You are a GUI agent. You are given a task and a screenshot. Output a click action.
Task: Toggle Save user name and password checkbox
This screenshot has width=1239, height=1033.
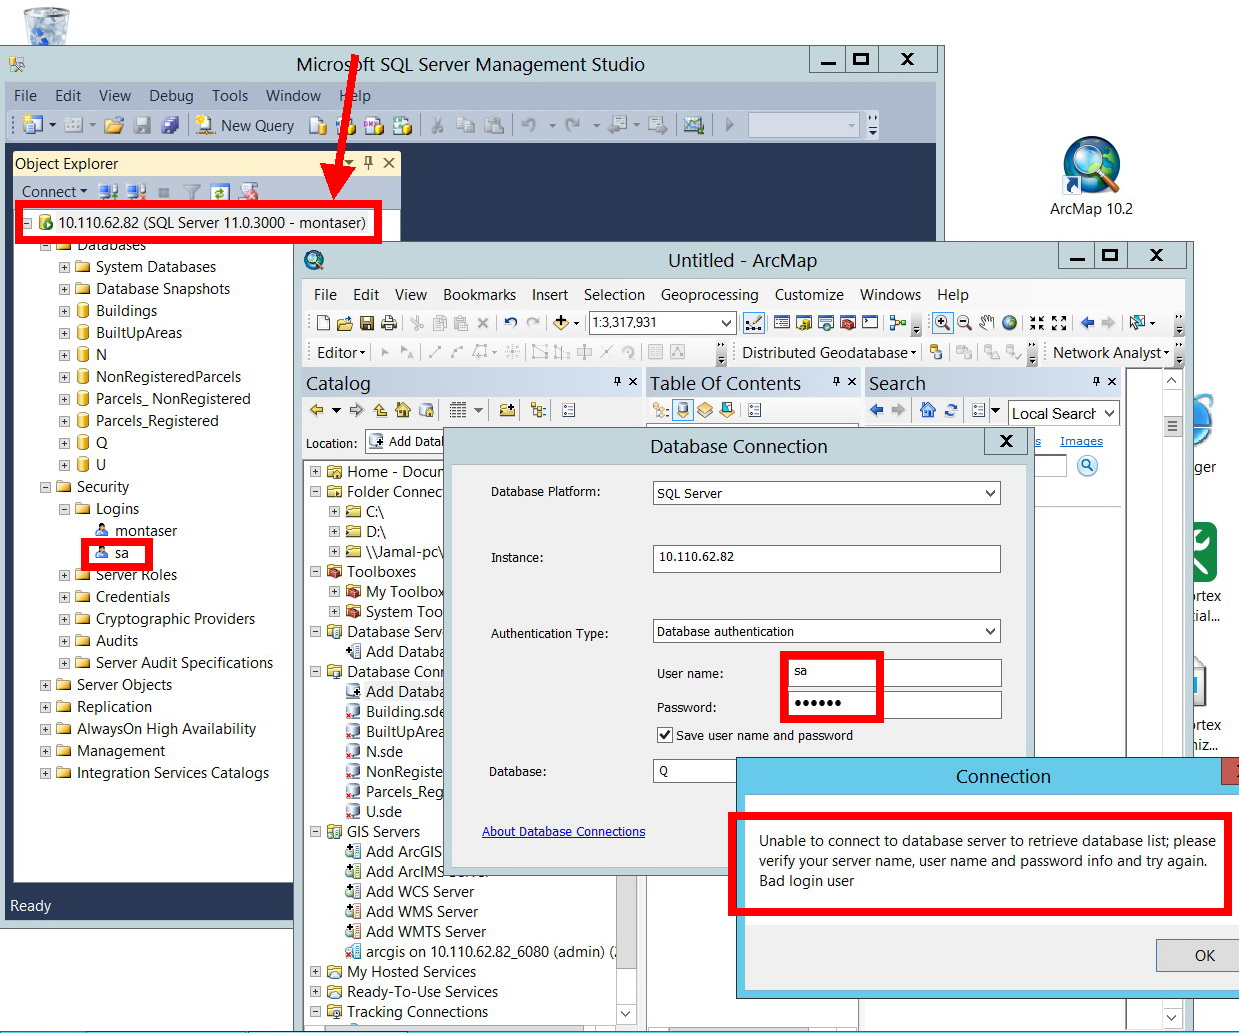665,735
